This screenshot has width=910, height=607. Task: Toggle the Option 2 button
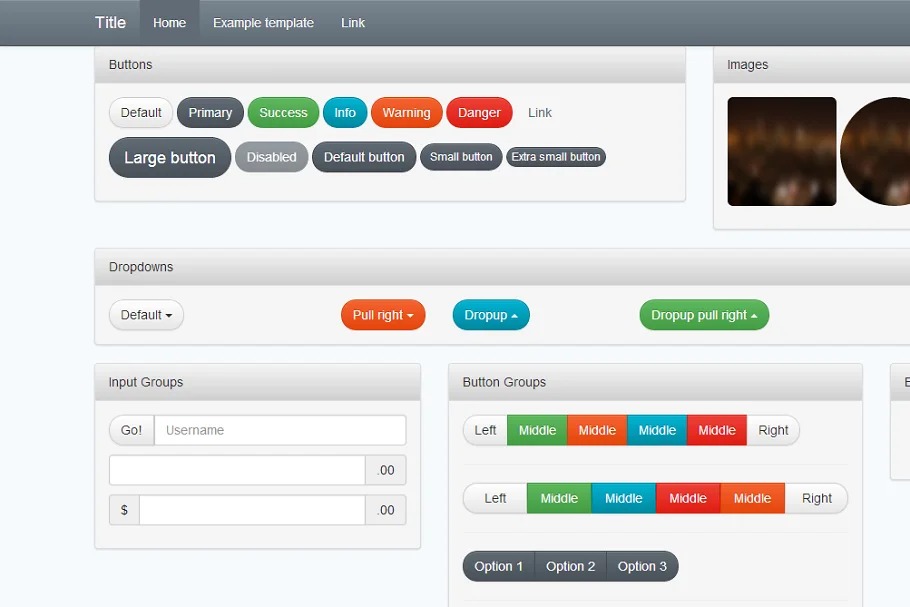pyautogui.click(x=571, y=566)
